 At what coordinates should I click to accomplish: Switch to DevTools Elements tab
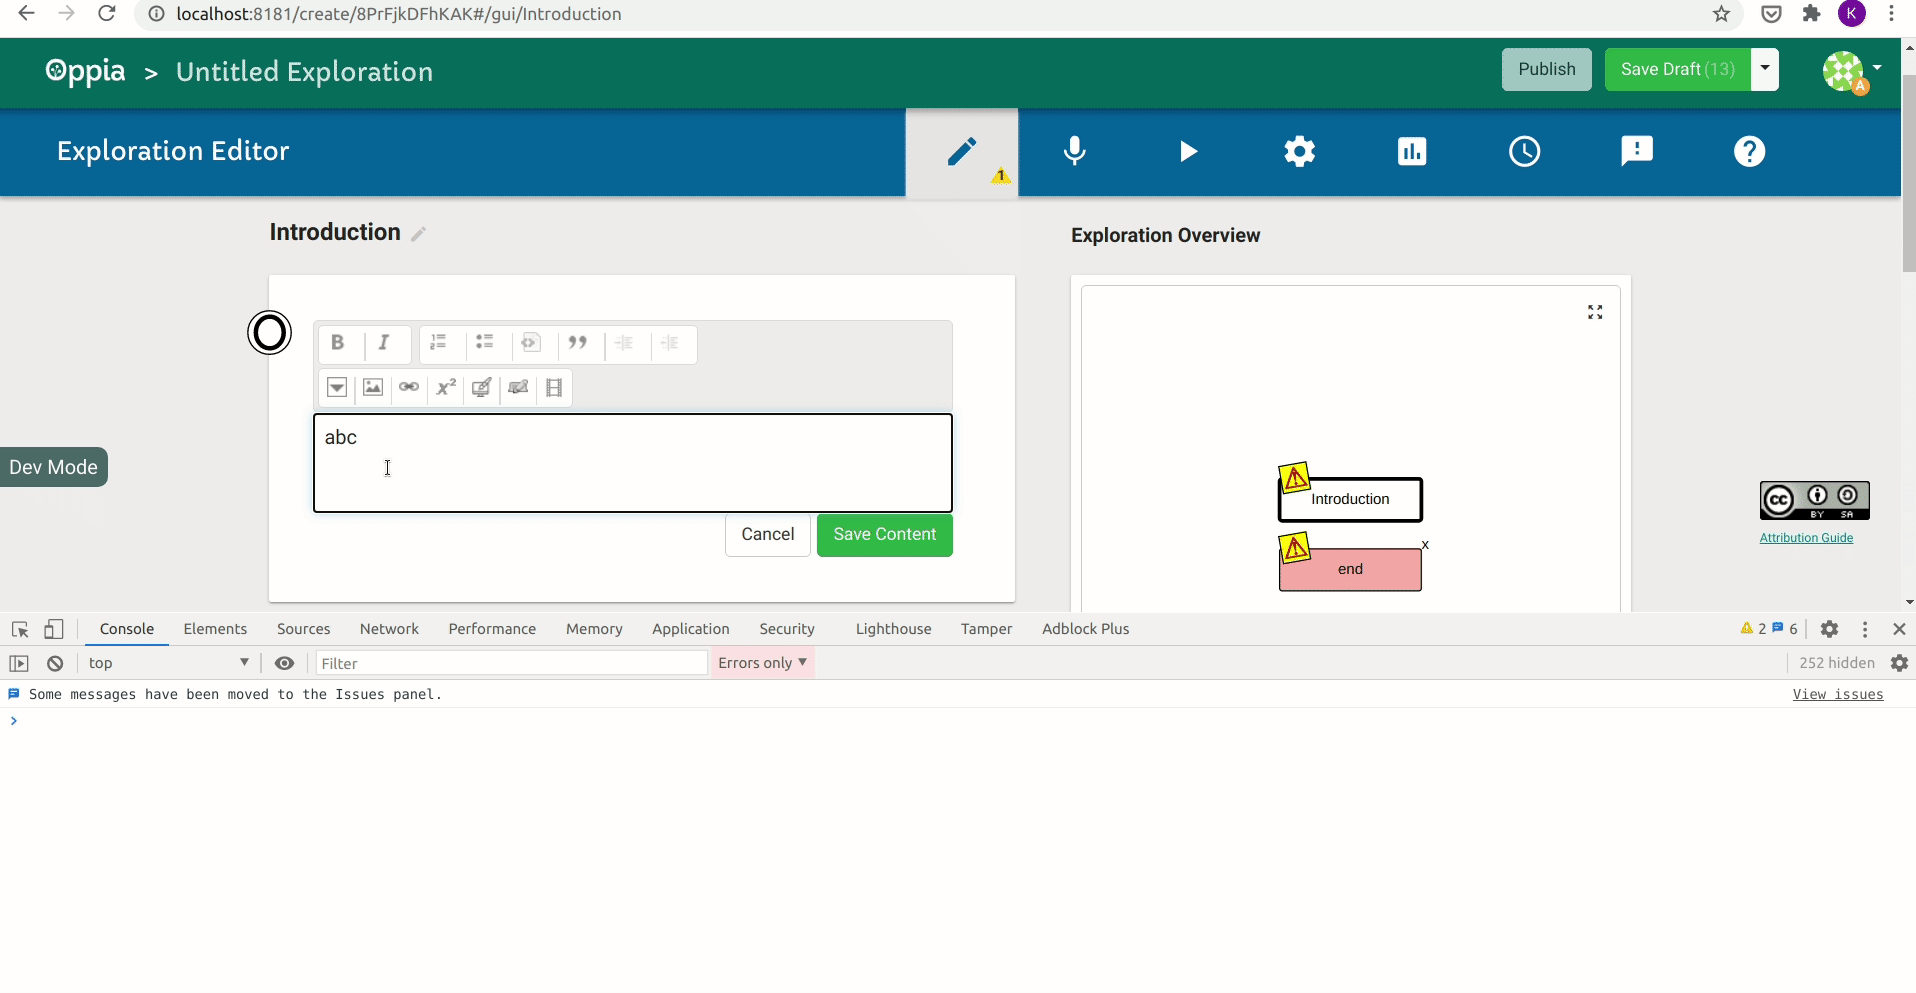coord(215,629)
